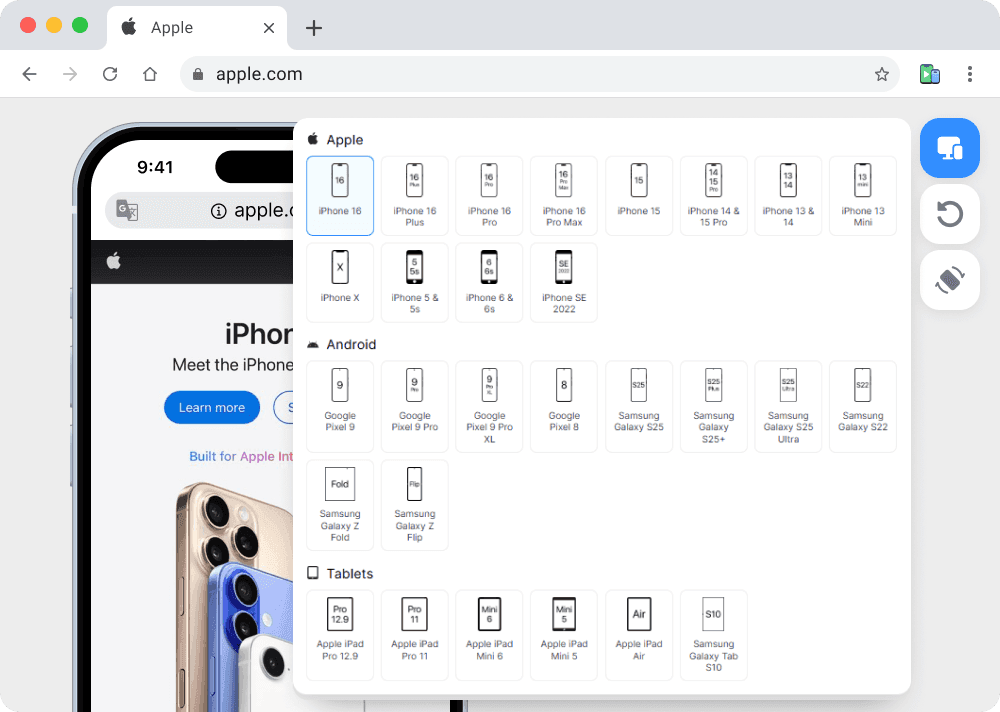The width and height of the screenshot is (1000, 712).
Task: Select the Apple iPad Air device
Action: click(638, 635)
